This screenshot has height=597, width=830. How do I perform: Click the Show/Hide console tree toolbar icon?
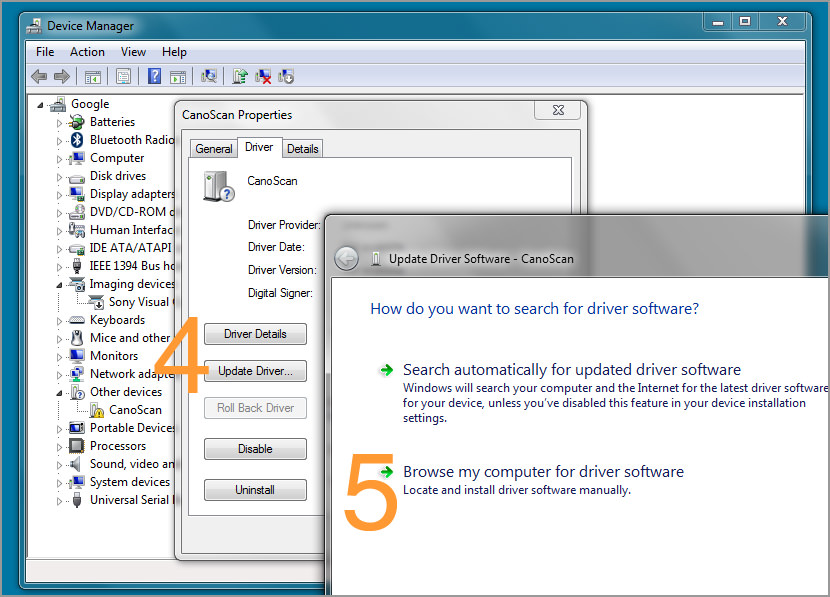point(93,77)
